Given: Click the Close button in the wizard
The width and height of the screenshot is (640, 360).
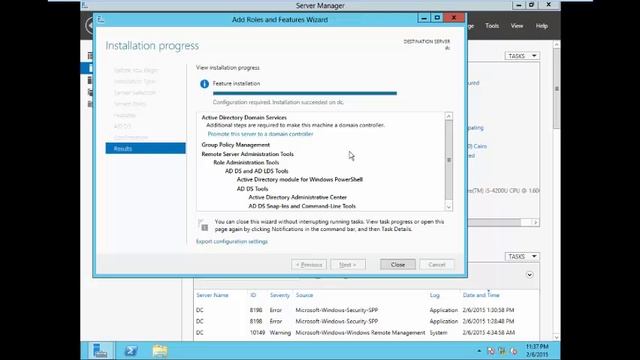Looking at the screenshot, I should coord(398,264).
